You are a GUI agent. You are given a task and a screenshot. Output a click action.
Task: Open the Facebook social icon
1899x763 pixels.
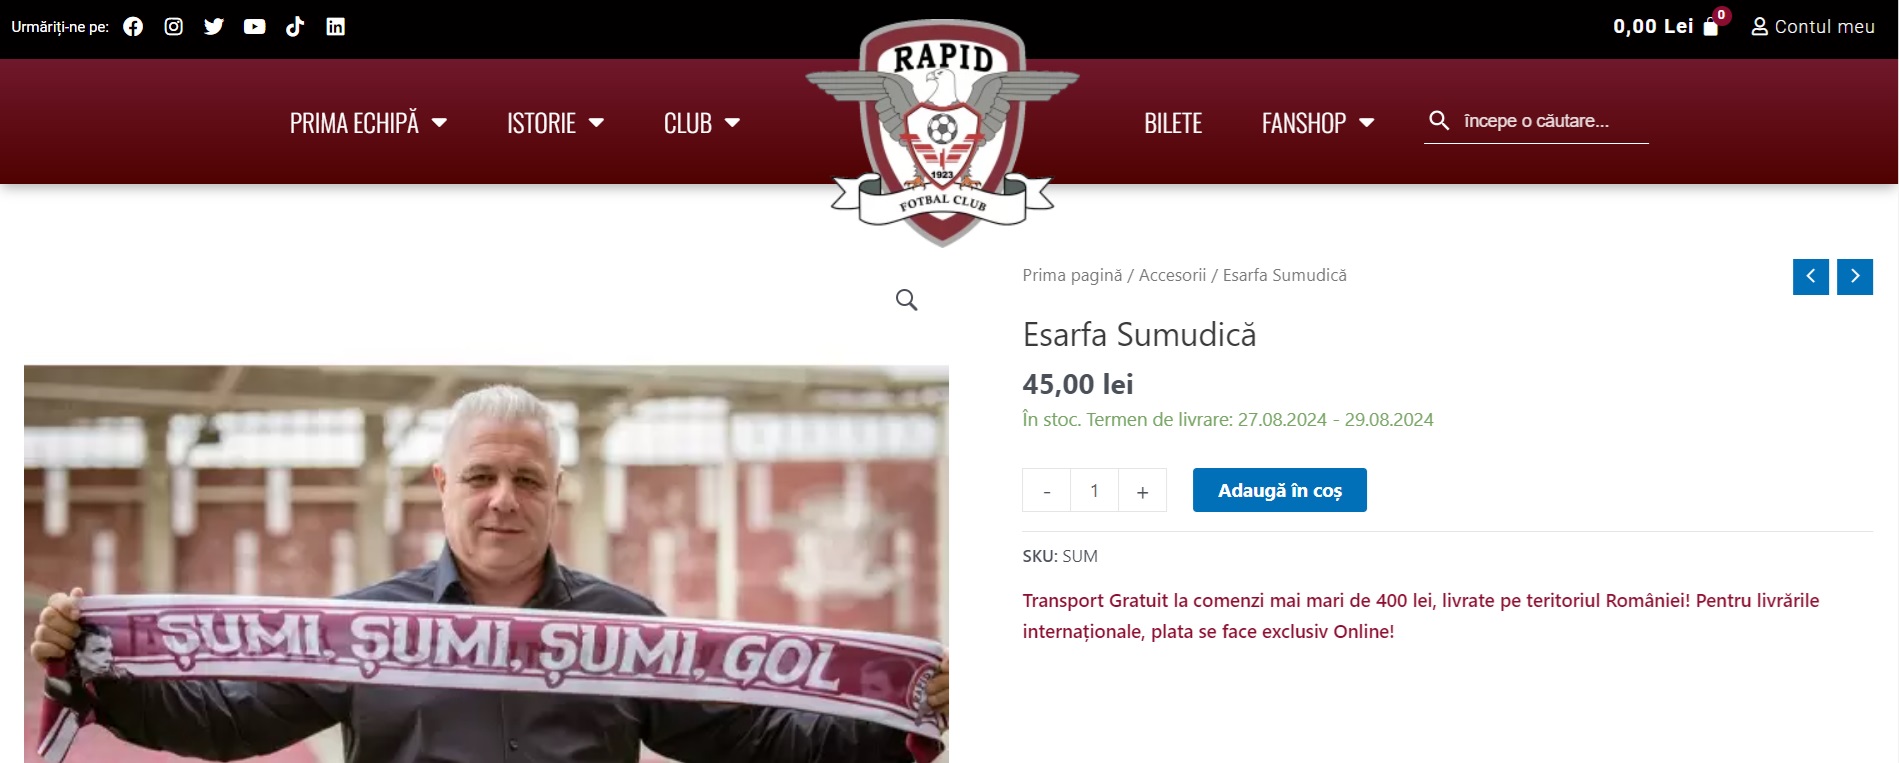(x=133, y=27)
